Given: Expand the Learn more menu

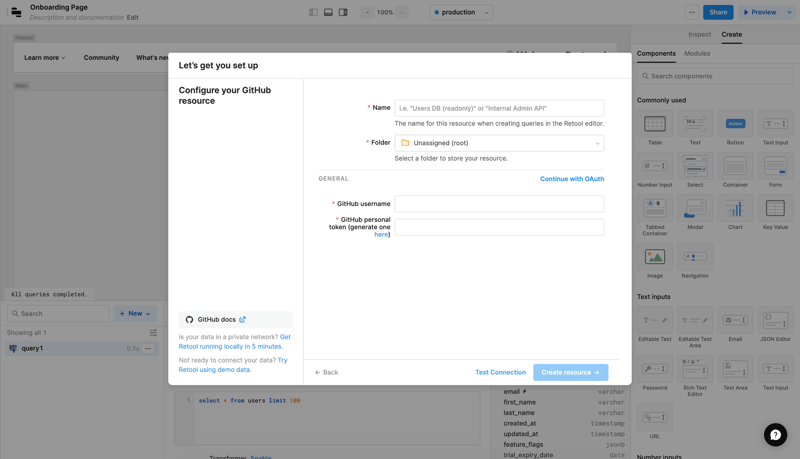Looking at the screenshot, I should click(45, 58).
